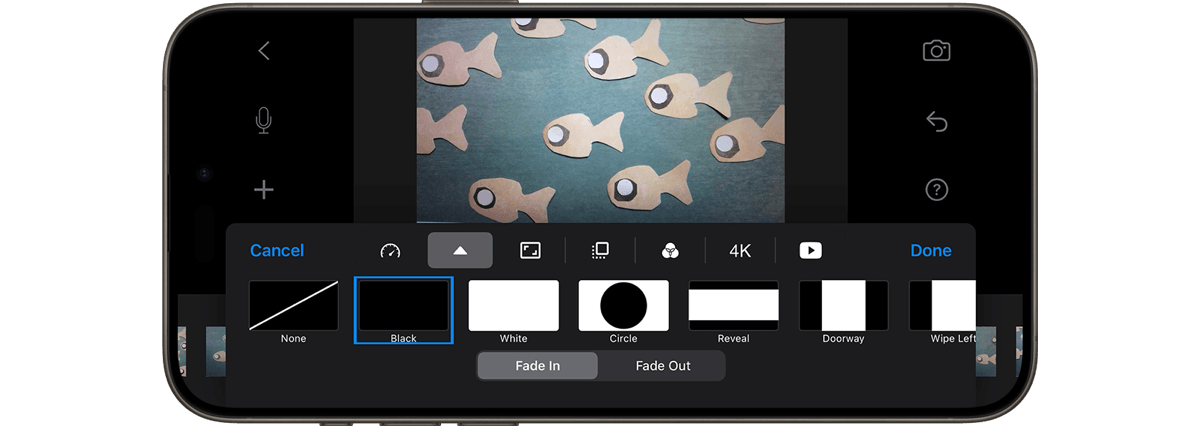The width and height of the screenshot is (1200, 426).
Task: Tap the Done button
Action: point(931,251)
